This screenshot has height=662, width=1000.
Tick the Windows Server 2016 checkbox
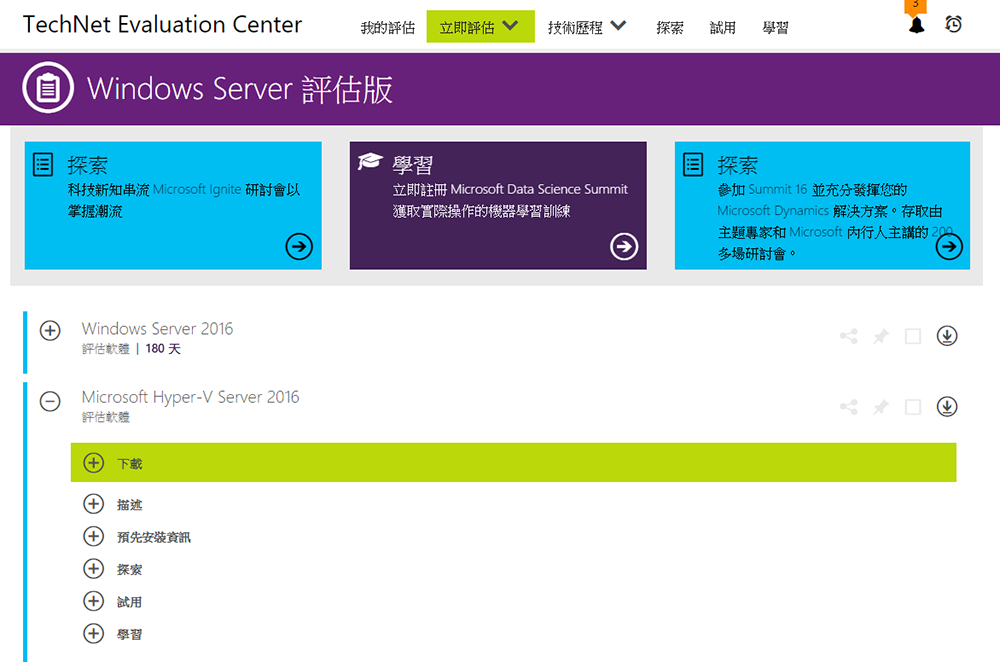913,336
